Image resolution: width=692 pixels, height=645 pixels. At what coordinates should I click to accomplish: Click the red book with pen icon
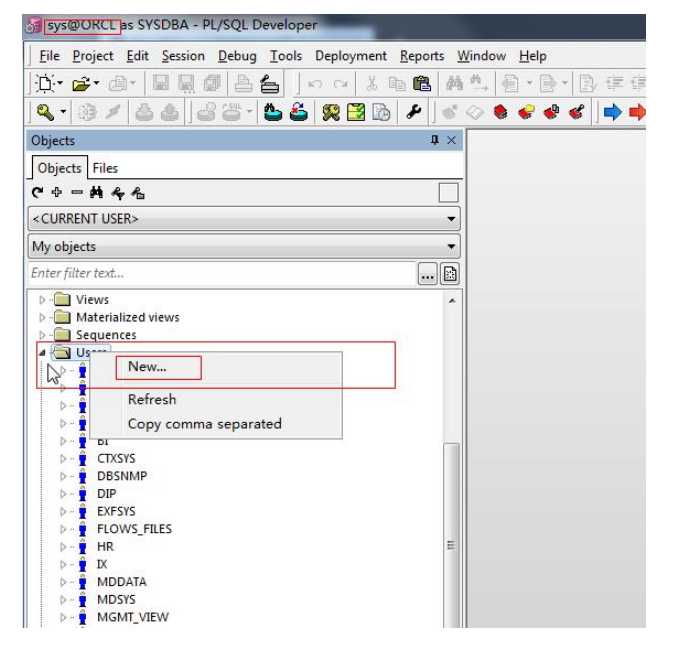(577, 112)
